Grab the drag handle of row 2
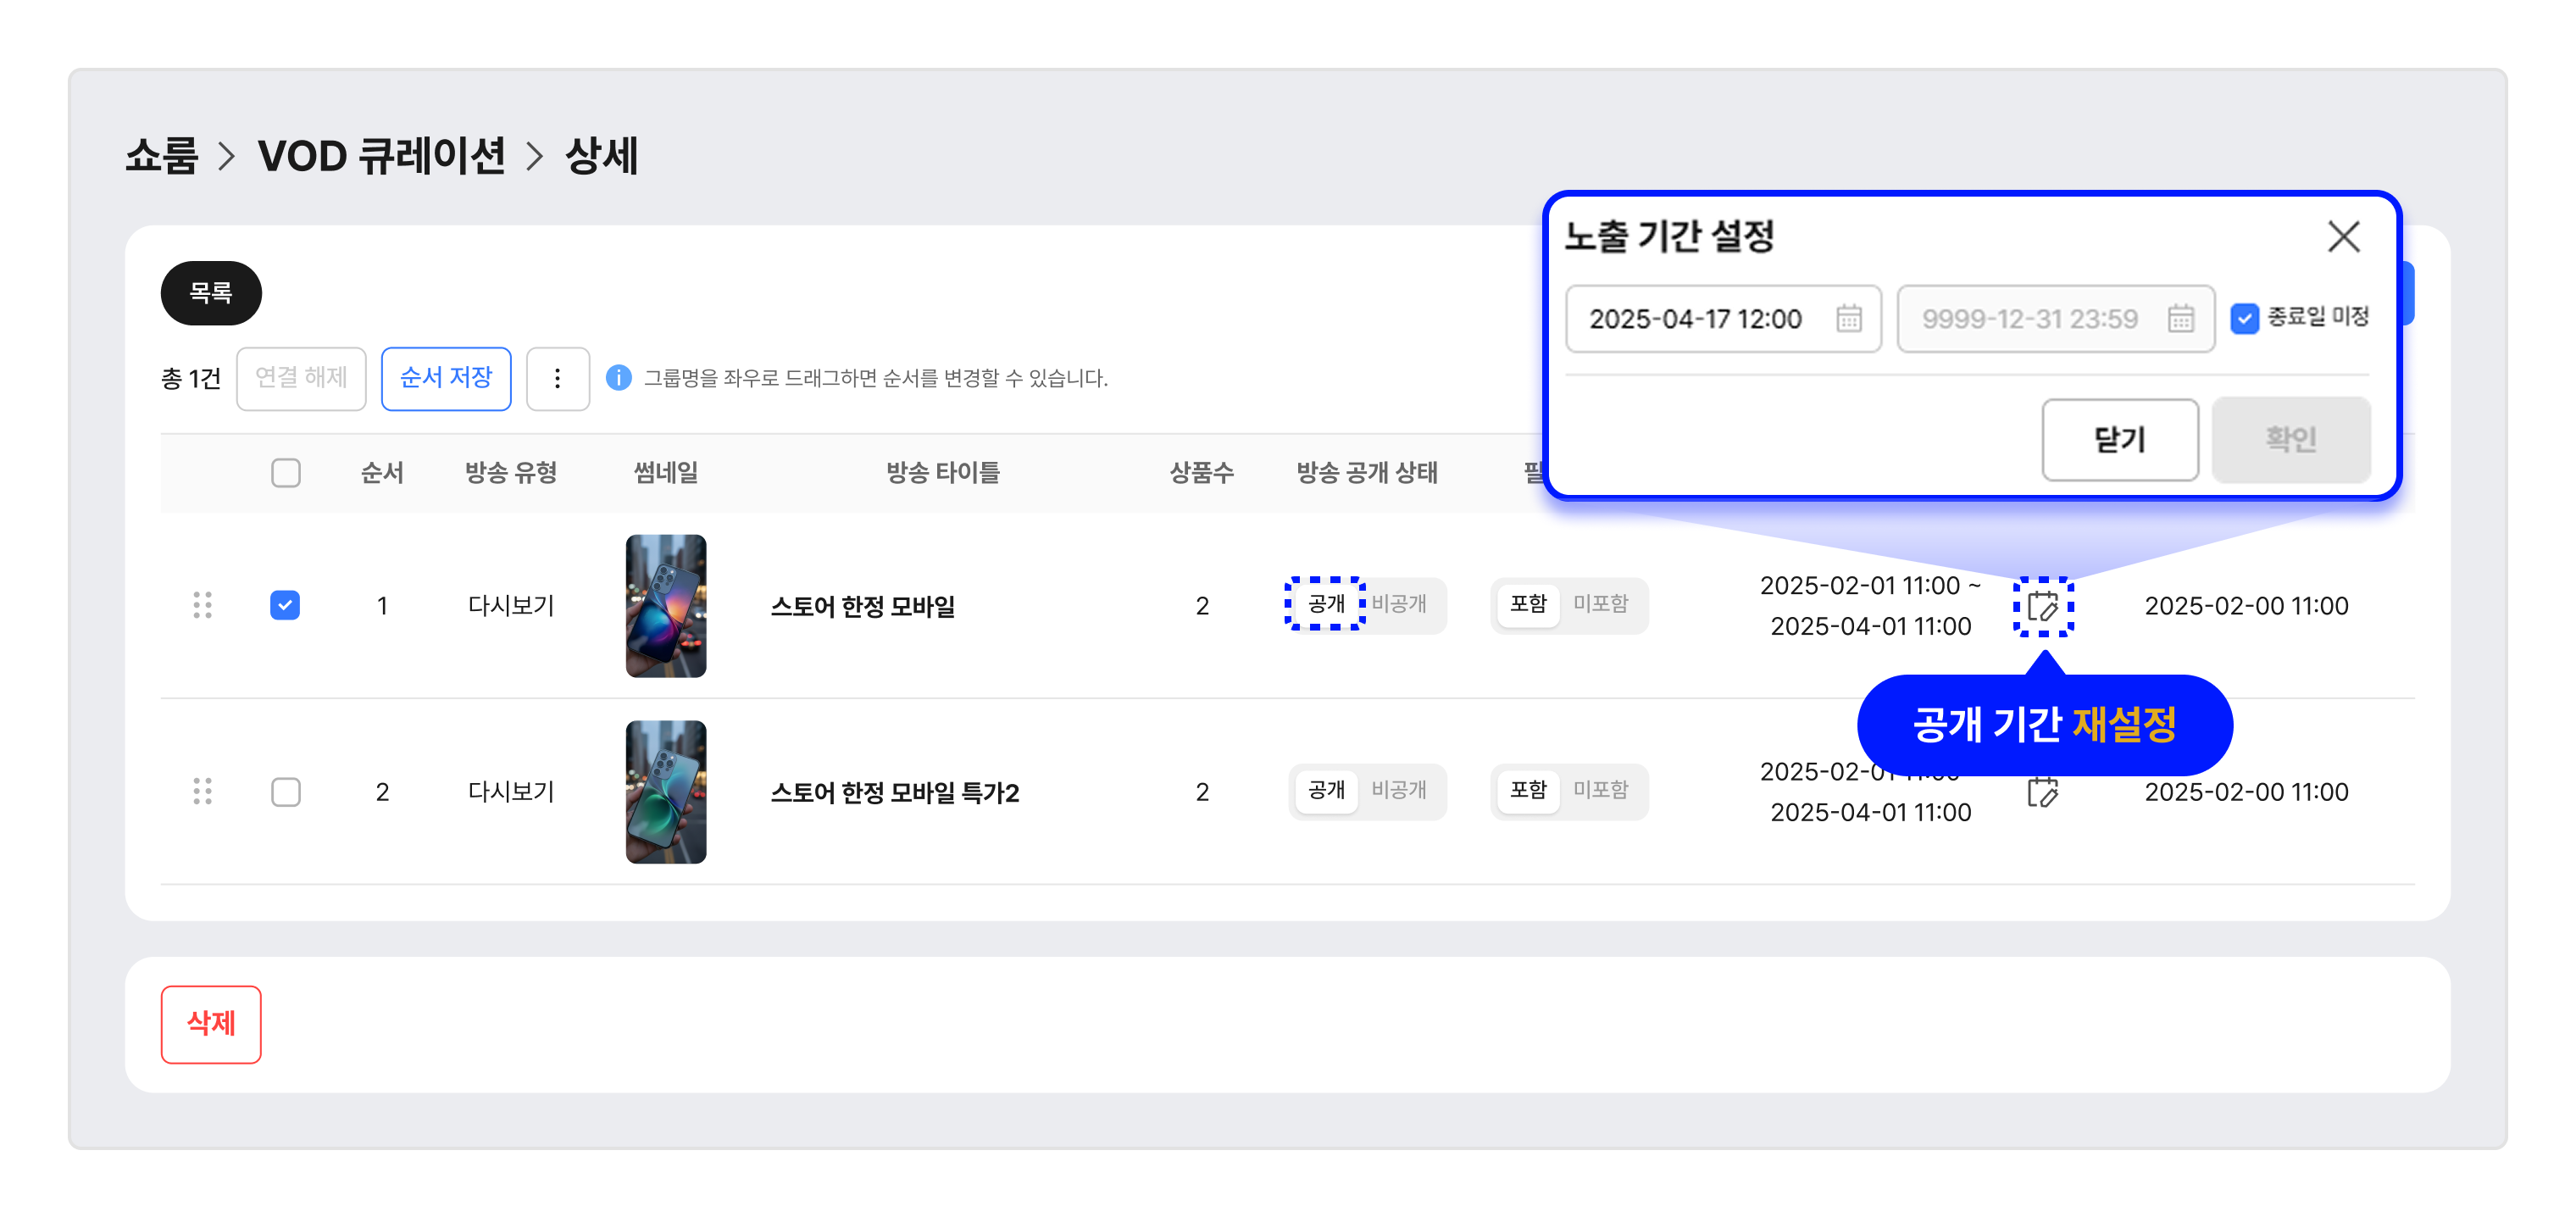2576x1217 pixels. pyautogui.click(x=202, y=791)
